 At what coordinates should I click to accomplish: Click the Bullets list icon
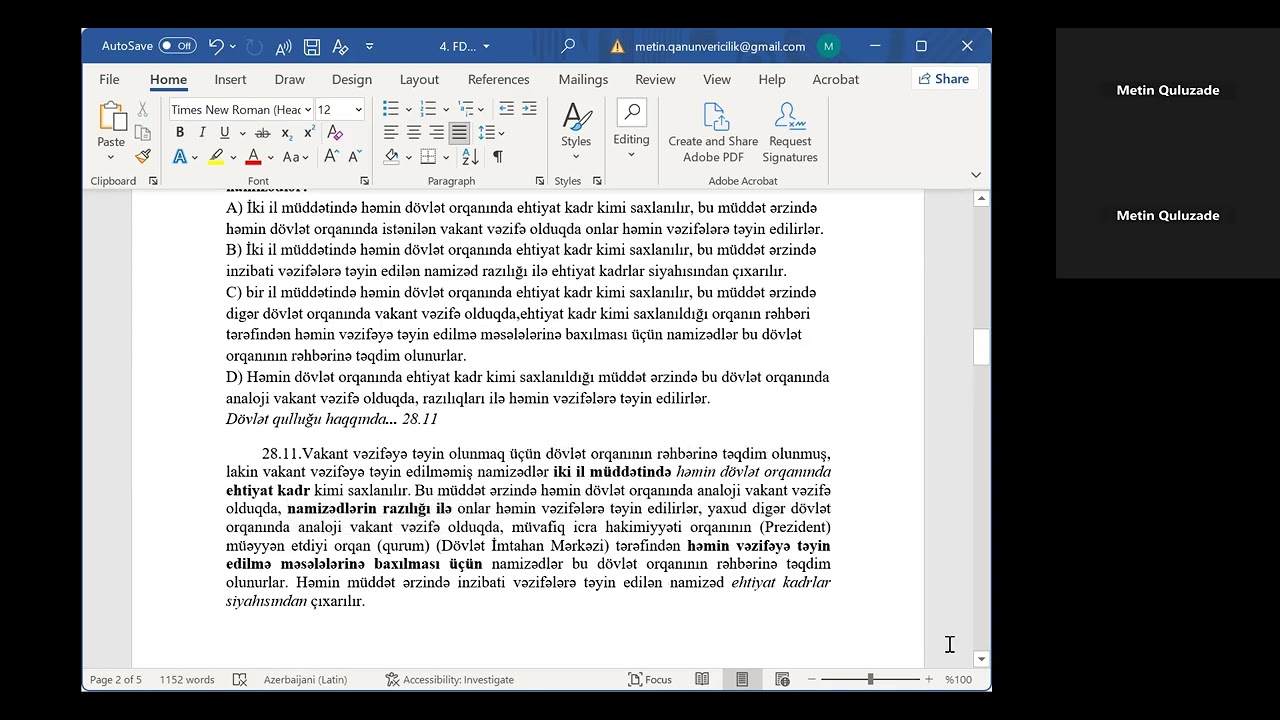tap(390, 109)
